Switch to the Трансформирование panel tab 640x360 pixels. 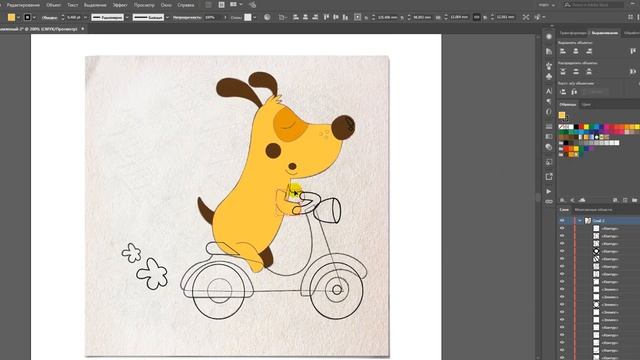(573, 33)
